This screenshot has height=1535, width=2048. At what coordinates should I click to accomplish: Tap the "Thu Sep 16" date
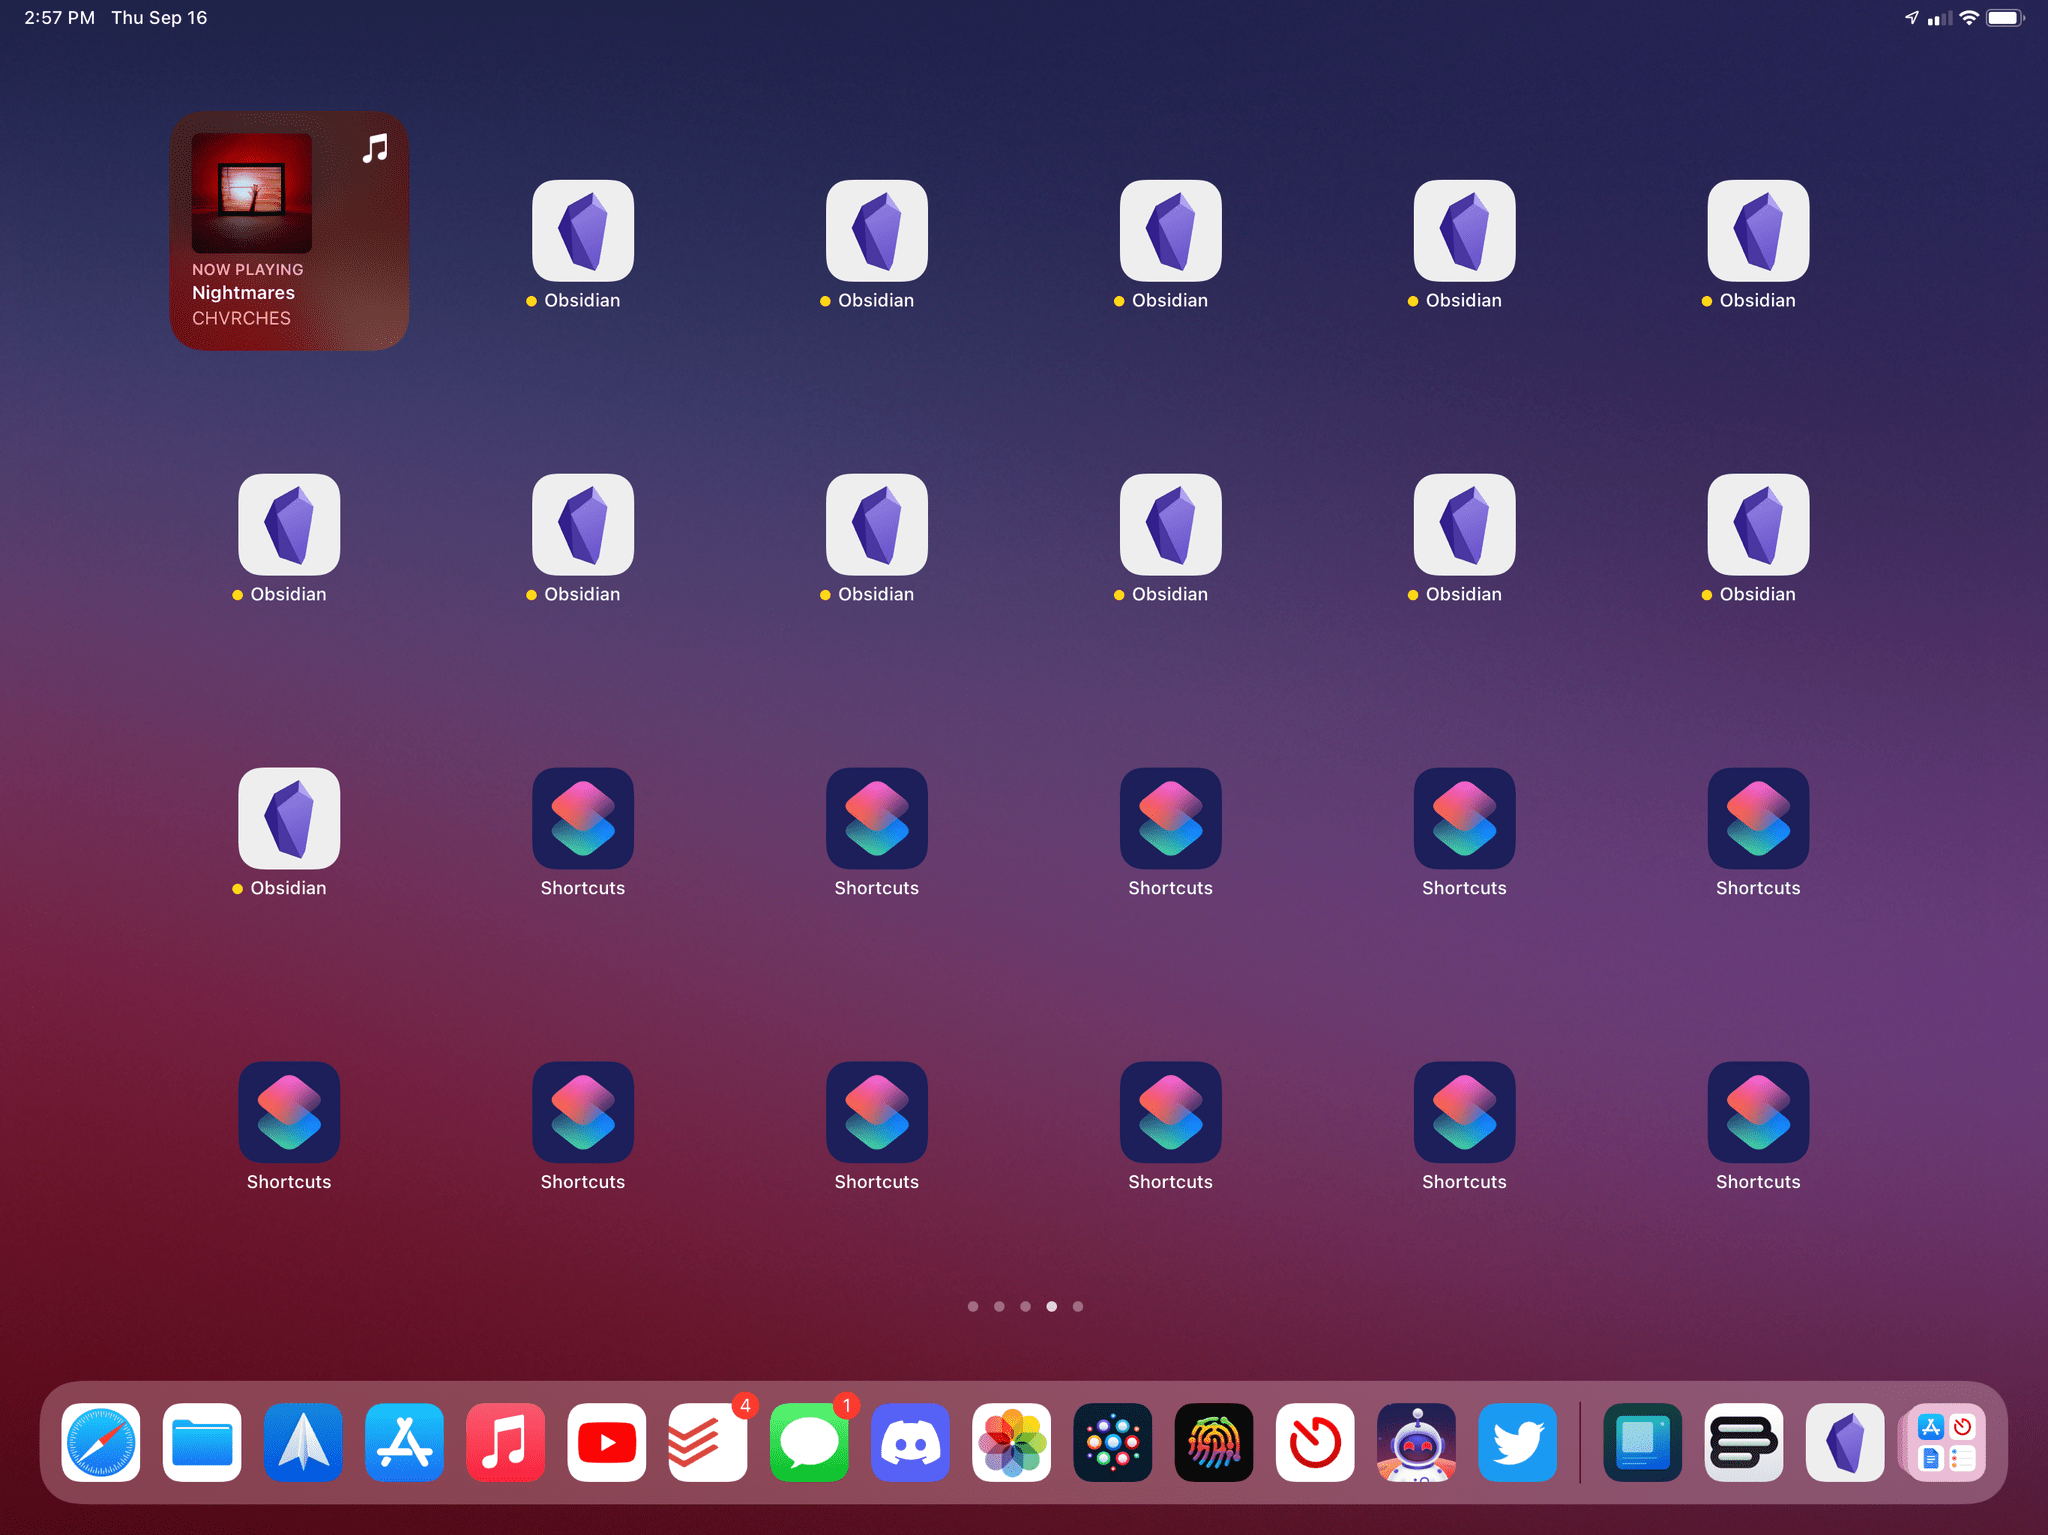click(159, 18)
